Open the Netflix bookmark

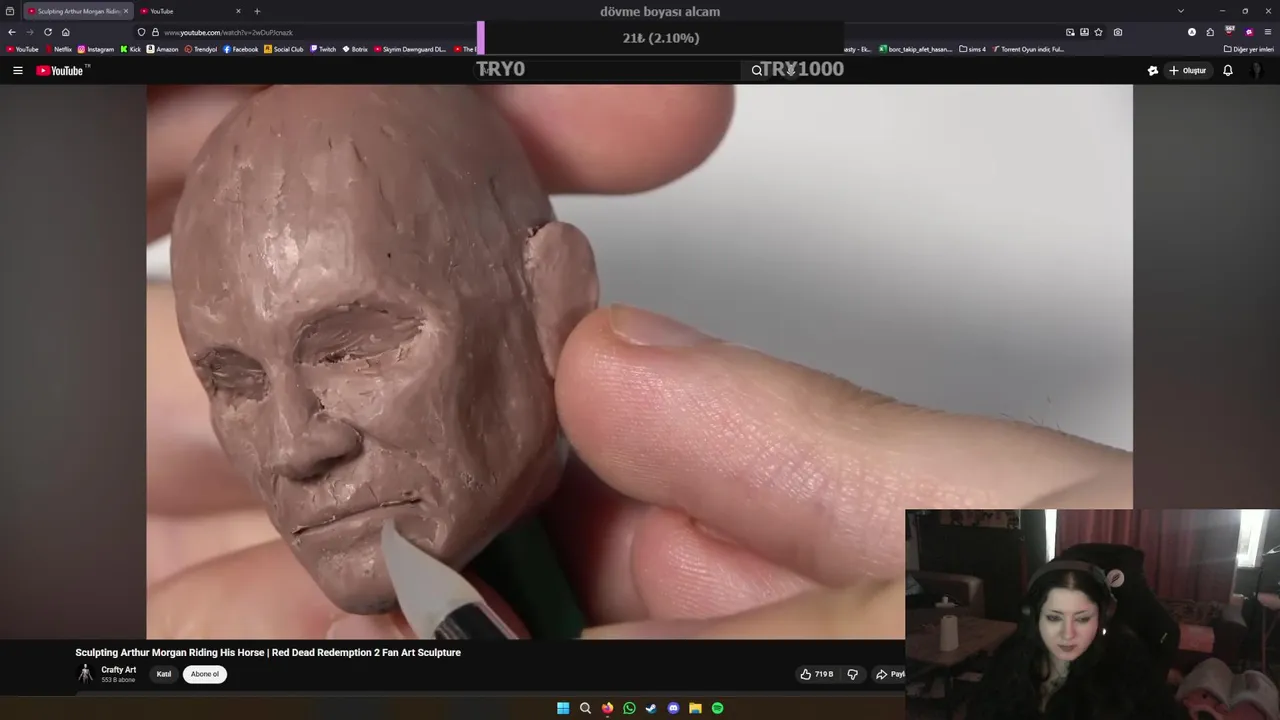click(58, 49)
